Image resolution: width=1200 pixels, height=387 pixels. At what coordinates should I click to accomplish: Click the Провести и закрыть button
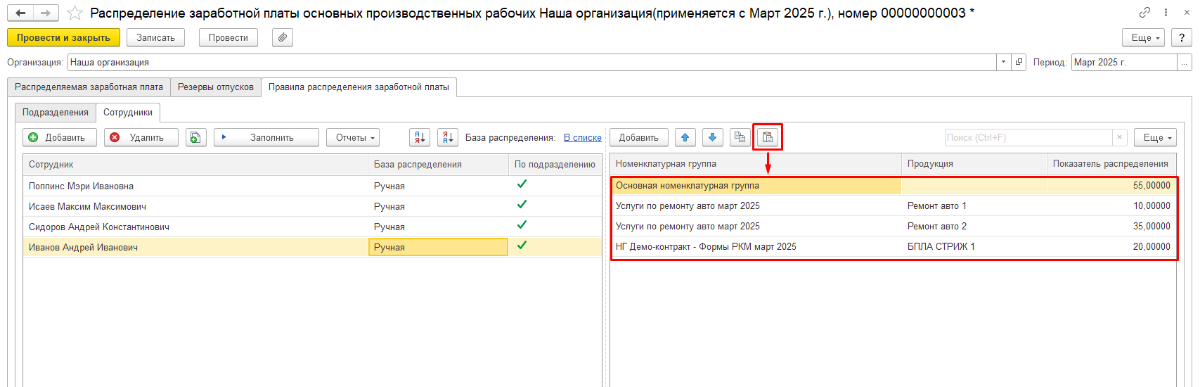click(x=63, y=37)
